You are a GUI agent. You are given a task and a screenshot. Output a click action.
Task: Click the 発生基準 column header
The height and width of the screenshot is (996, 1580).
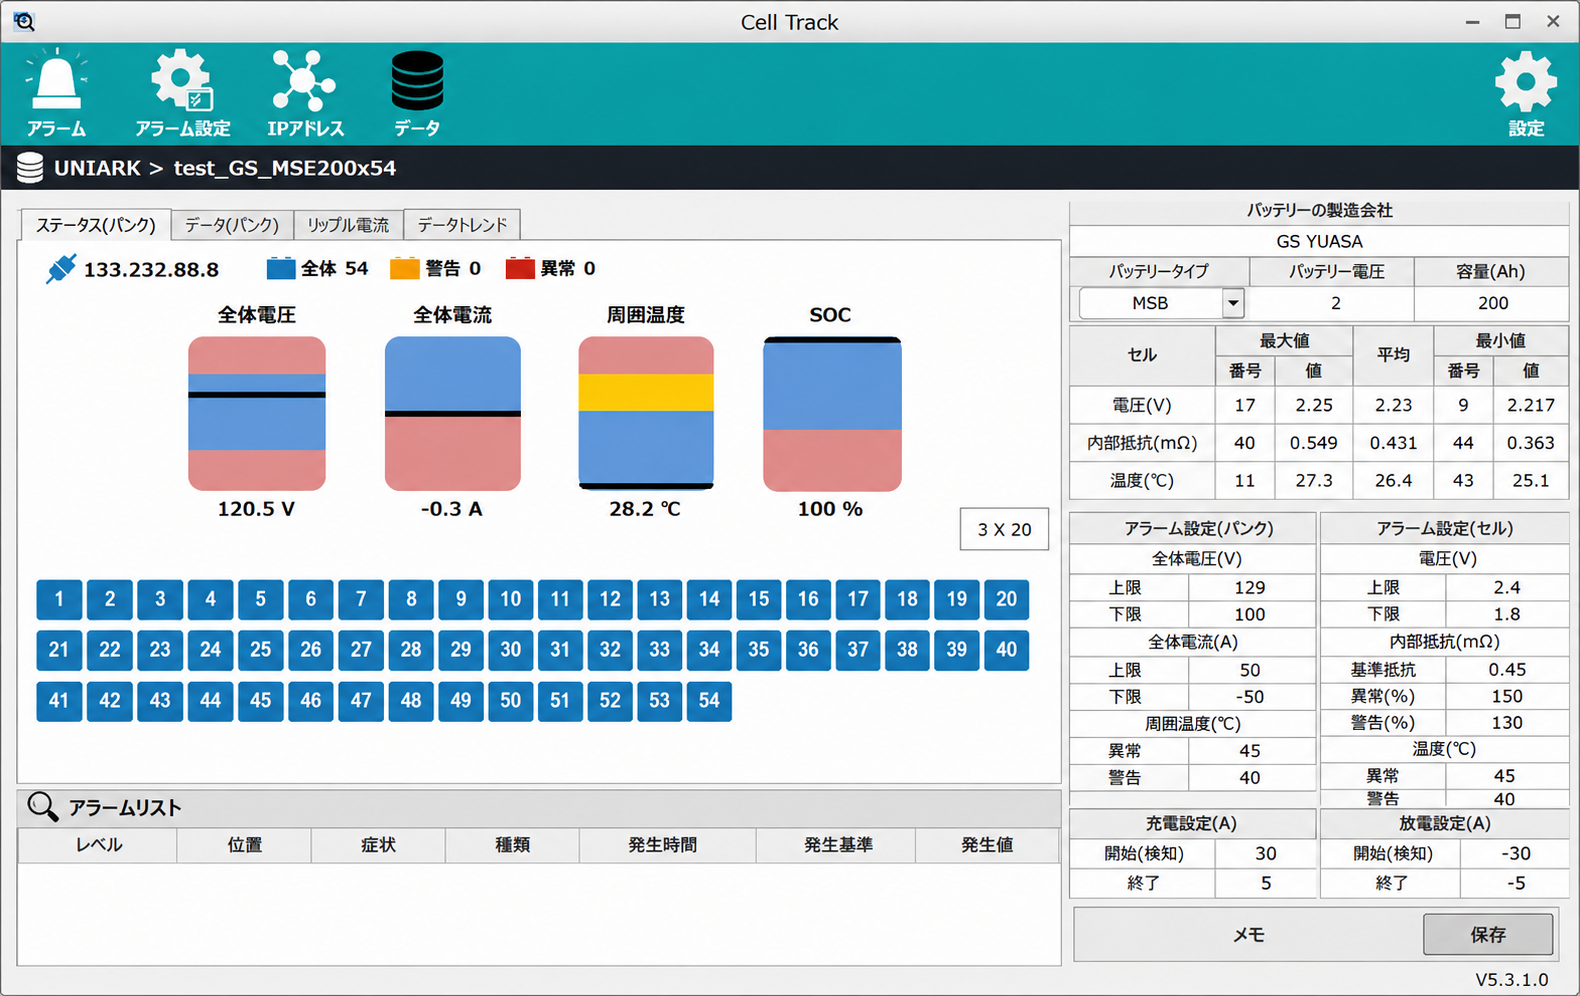click(838, 845)
